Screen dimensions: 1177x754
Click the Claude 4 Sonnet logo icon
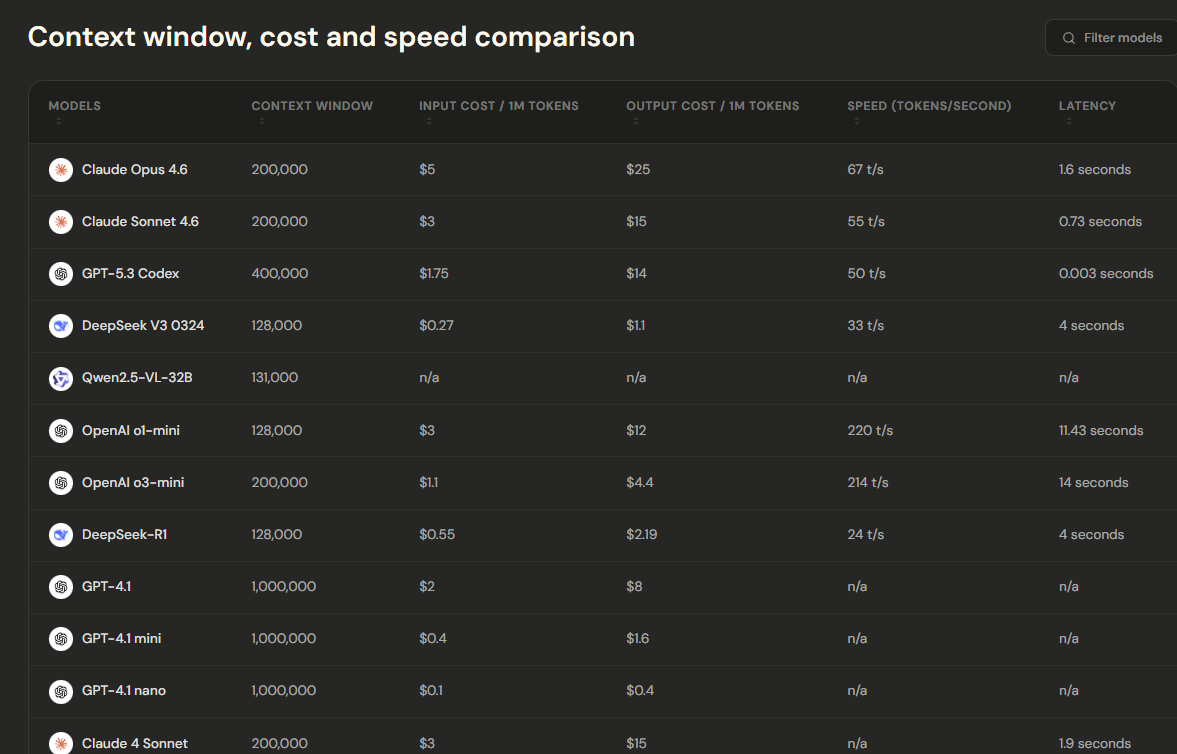(61, 743)
